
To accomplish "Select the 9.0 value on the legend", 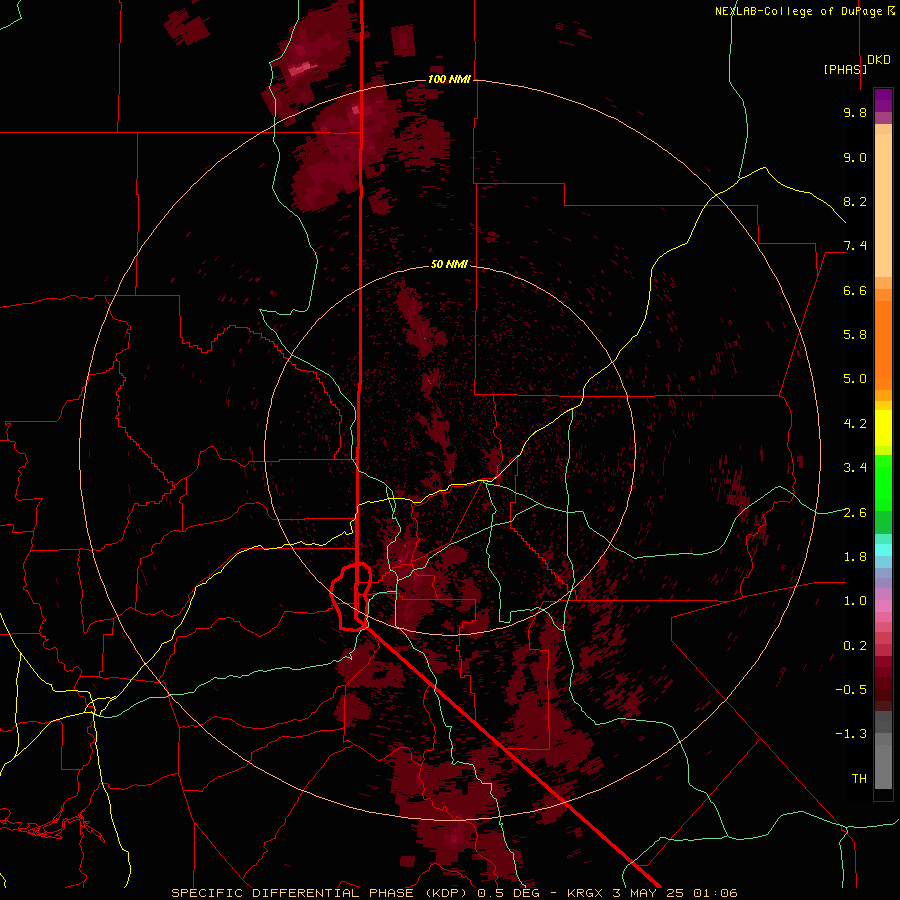I will pyautogui.click(x=855, y=157).
